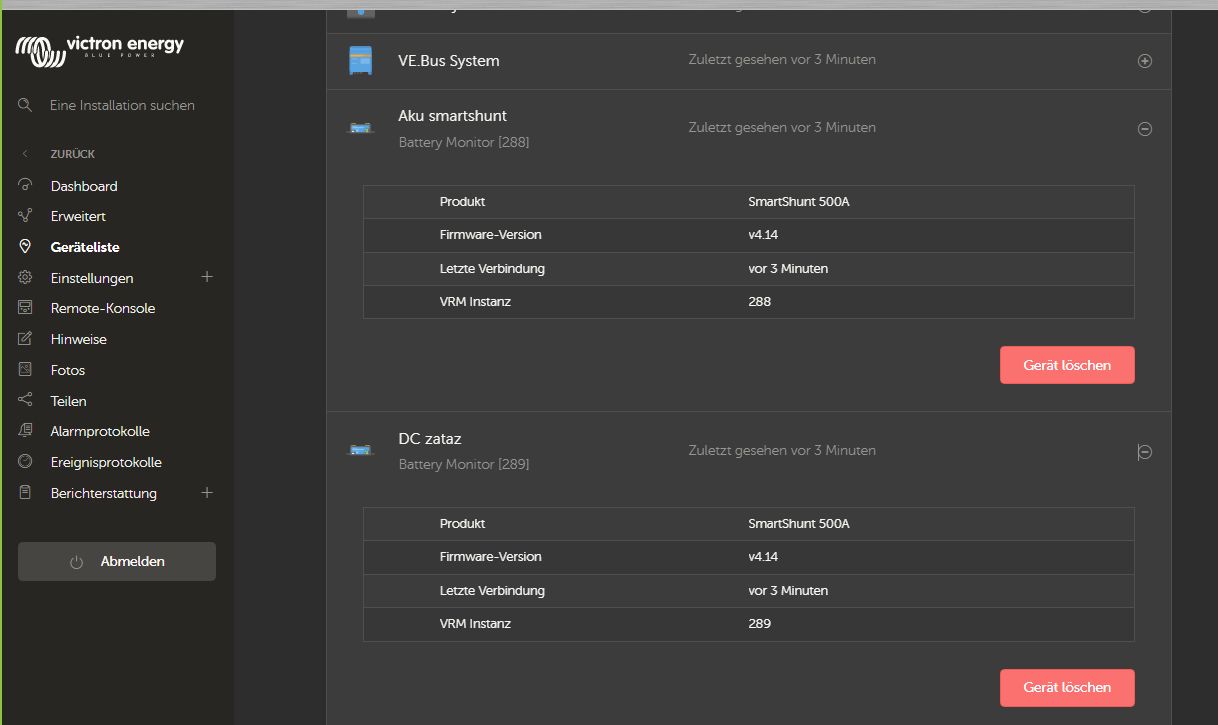The height and width of the screenshot is (725, 1218).
Task: Click the search magnifier icon in sidebar
Action: coord(26,105)
